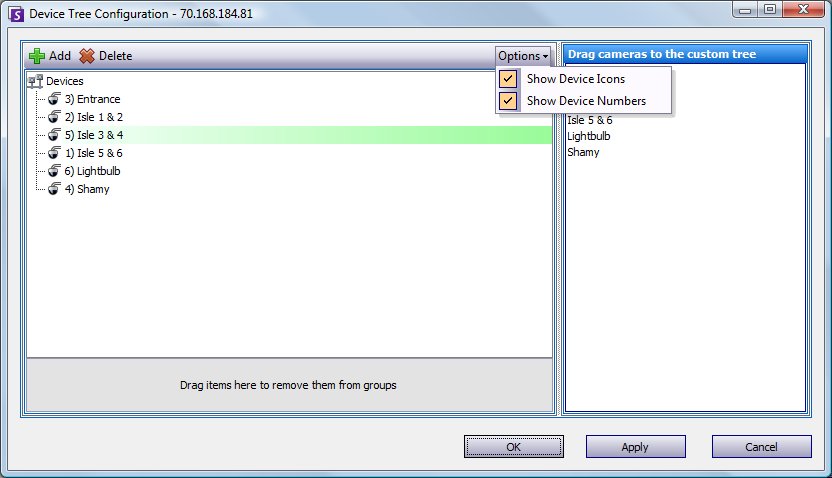832x478 pixels.
Task: Click the app logo in title bar
Action: pyautogui.click(x=16, y=14)
